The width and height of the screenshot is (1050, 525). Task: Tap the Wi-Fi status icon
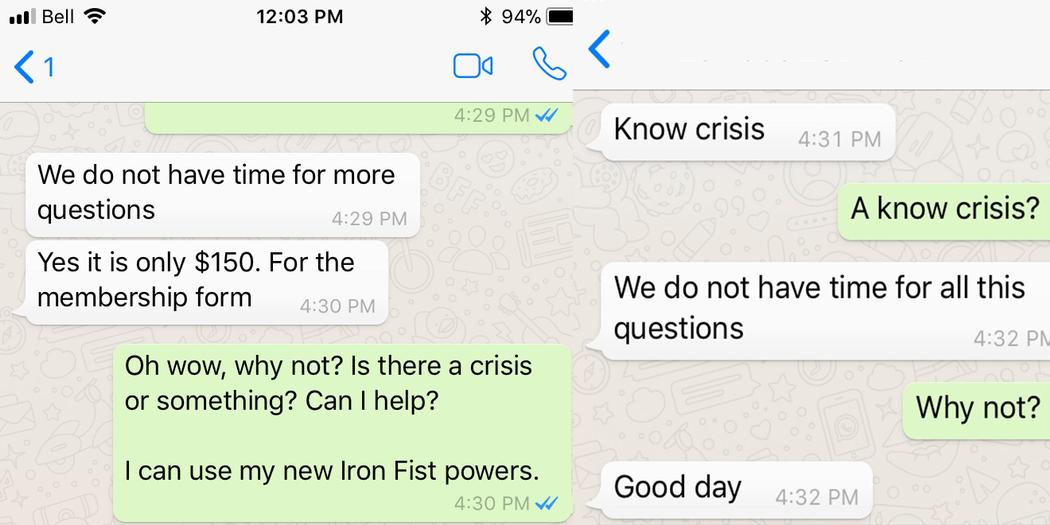(x=96, y=16)
